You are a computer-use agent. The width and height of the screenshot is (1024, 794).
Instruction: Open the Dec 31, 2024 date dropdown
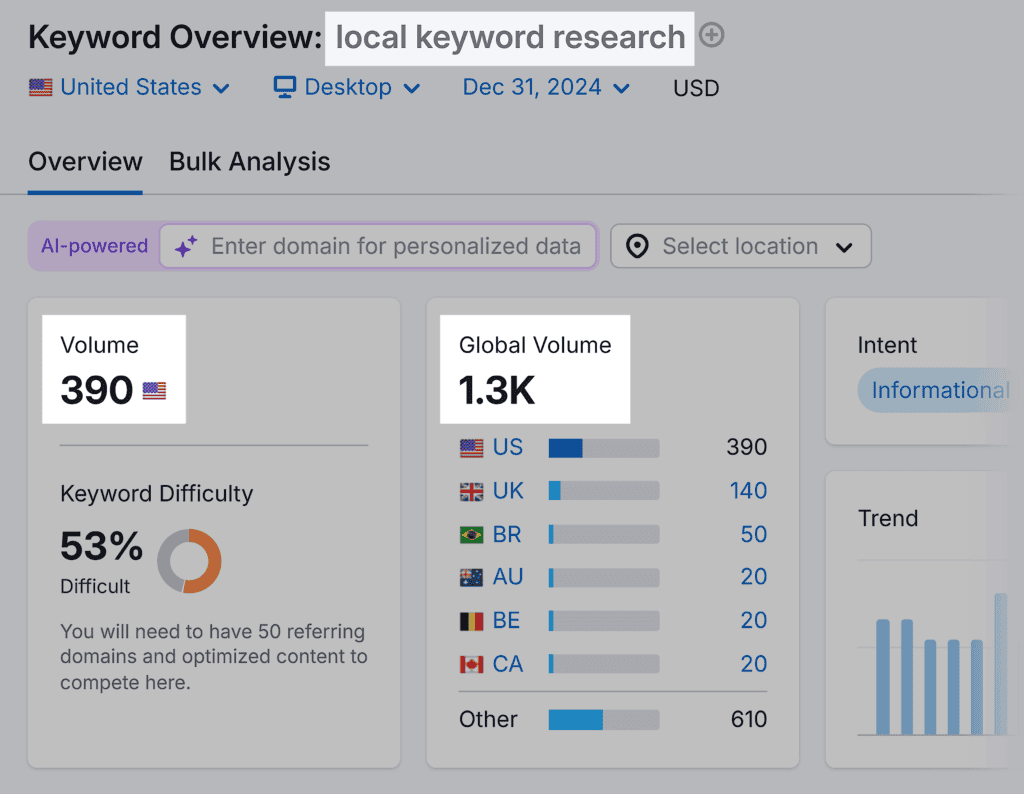click(546, 88)
